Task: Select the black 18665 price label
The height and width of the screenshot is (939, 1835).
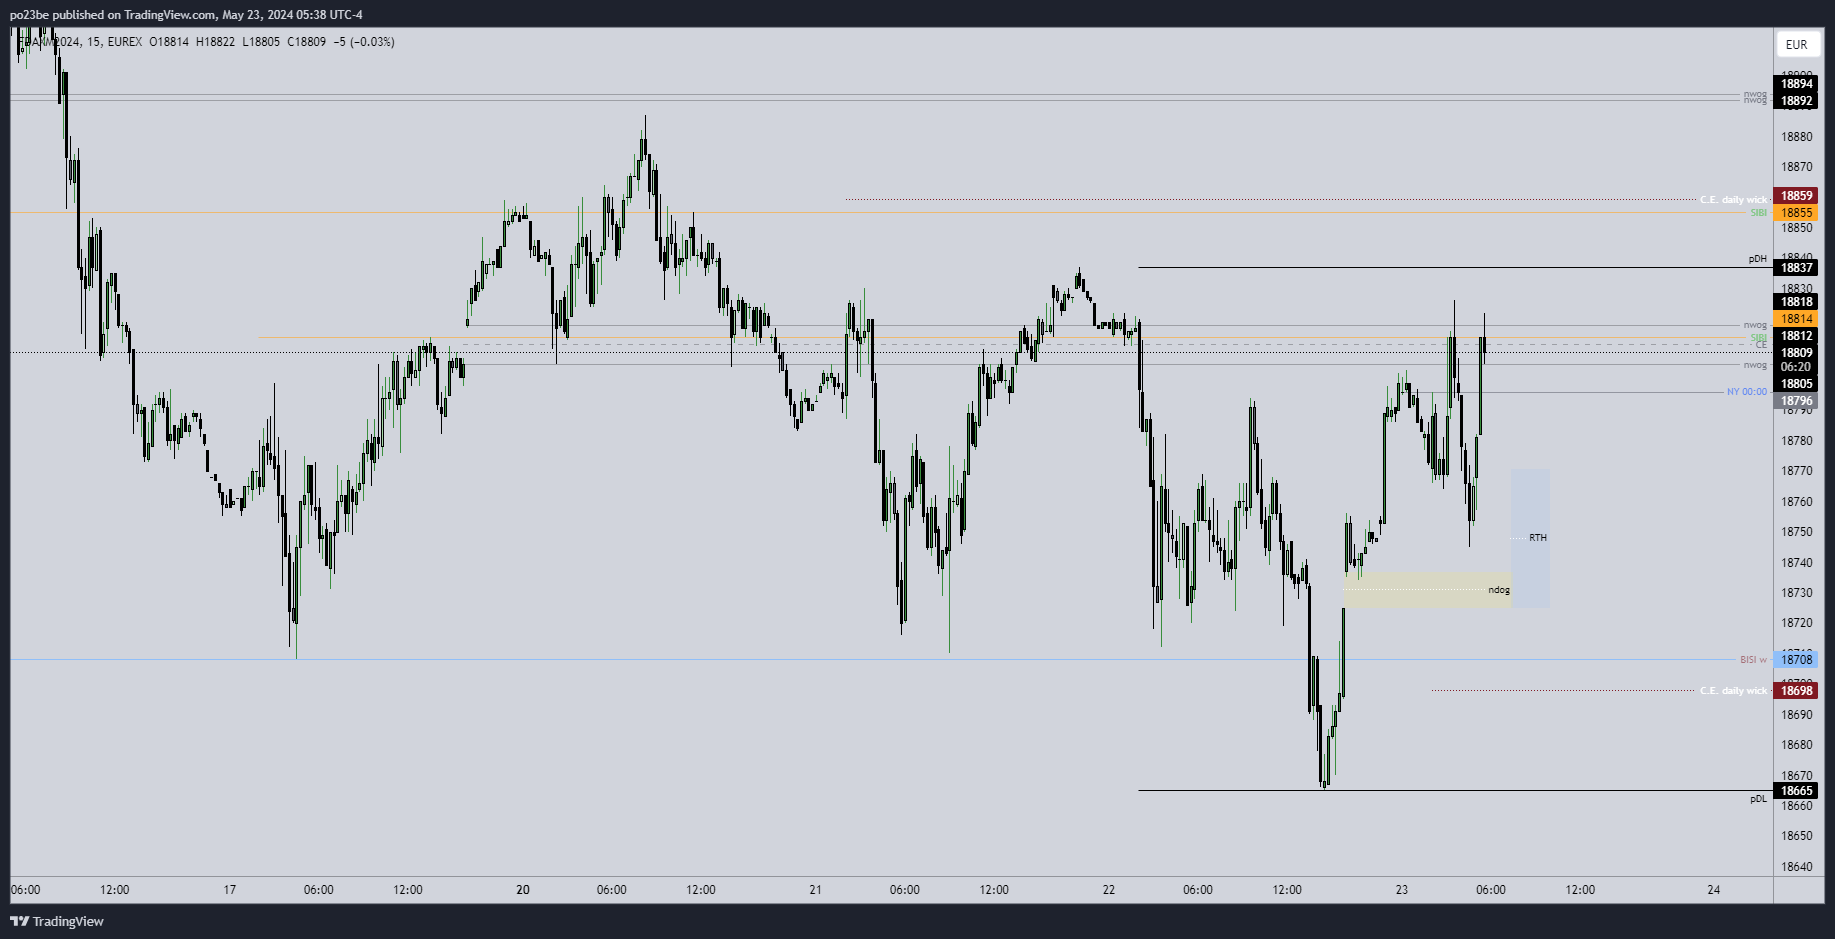Action: coord(1796,791)
